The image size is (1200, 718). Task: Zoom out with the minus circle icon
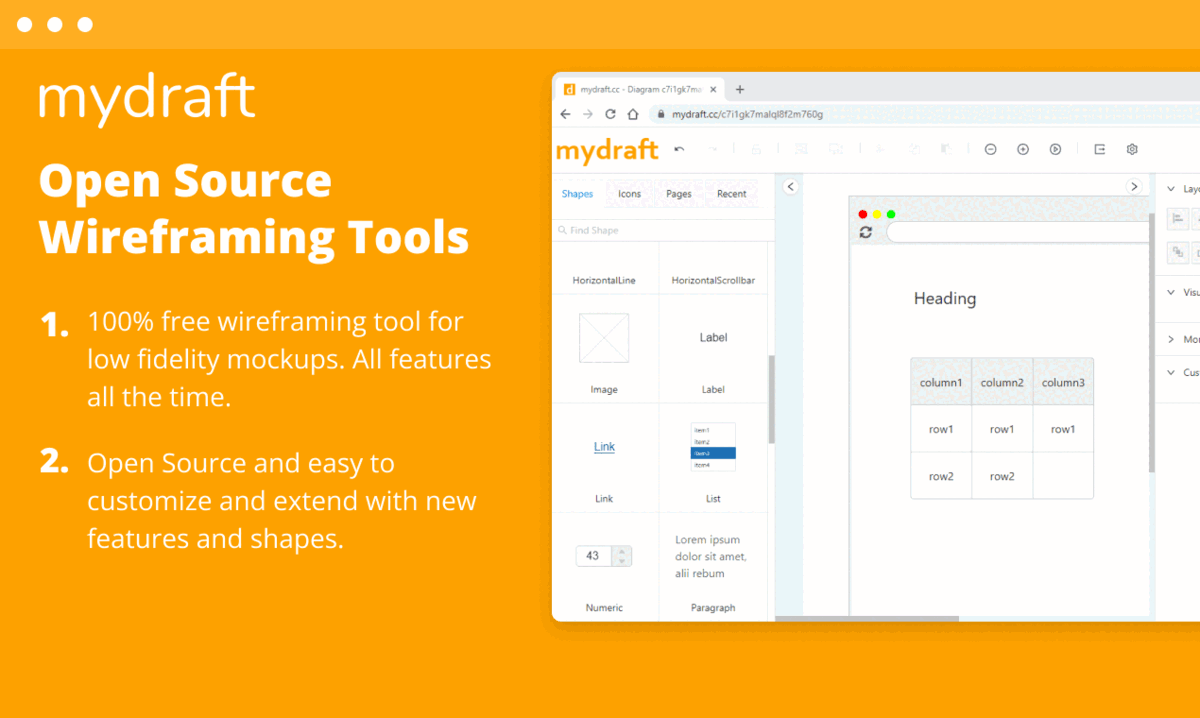[x=990, y=149]
